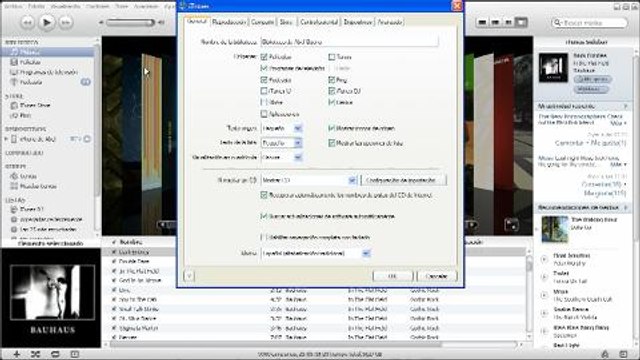
Task: Click the track list vertical scrollbar
Action: (529, 294)
